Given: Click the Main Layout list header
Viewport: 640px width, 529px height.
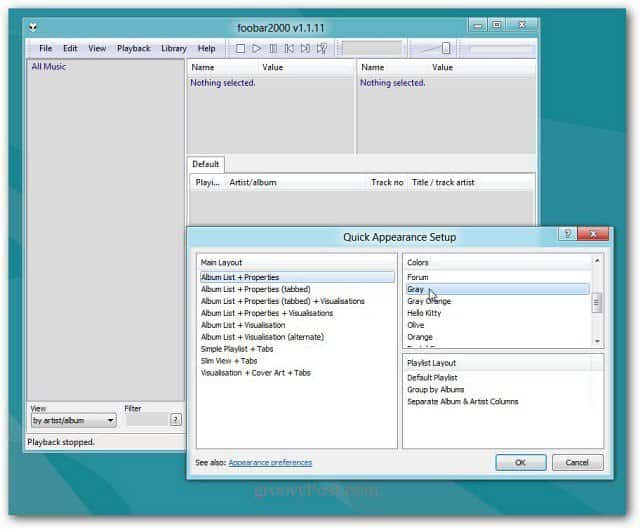Looking at the screenshot, I should tap(297, 262).
